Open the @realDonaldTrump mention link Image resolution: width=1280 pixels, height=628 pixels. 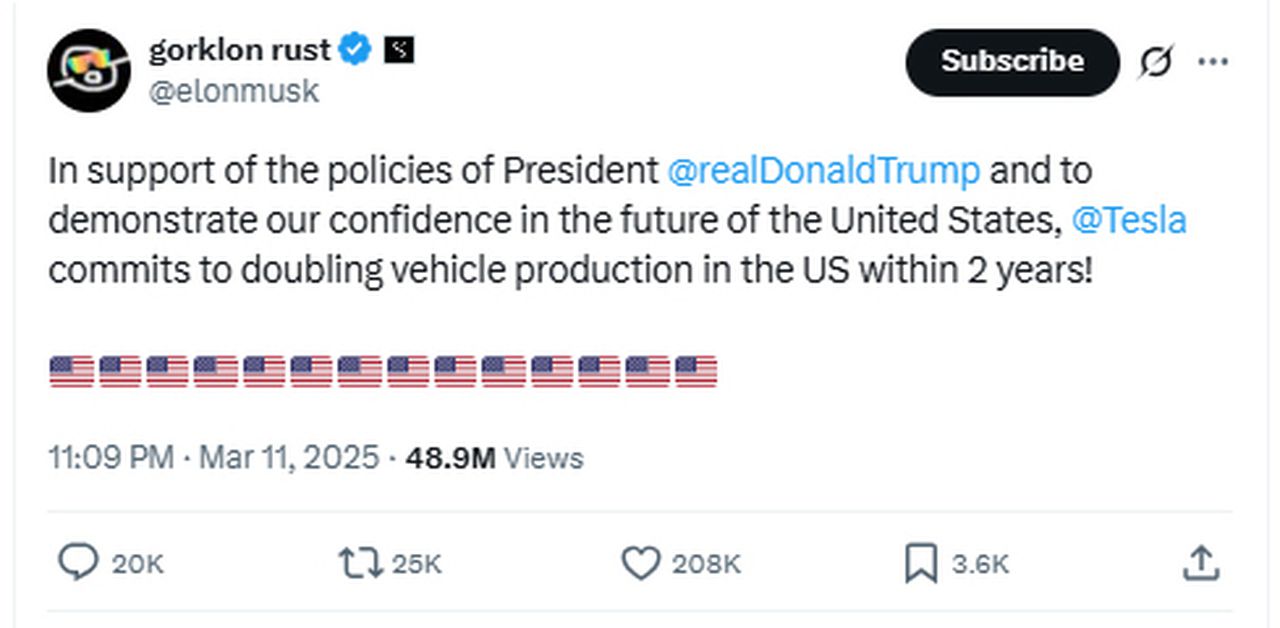coord(823,171)
